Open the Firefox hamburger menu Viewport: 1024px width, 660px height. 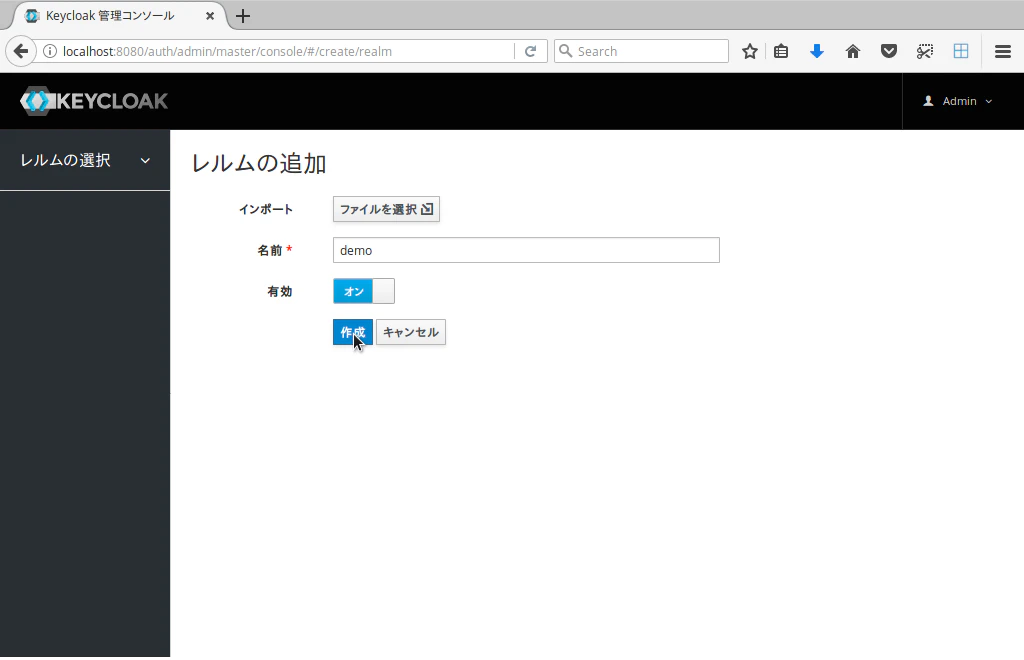[1002, 51]
